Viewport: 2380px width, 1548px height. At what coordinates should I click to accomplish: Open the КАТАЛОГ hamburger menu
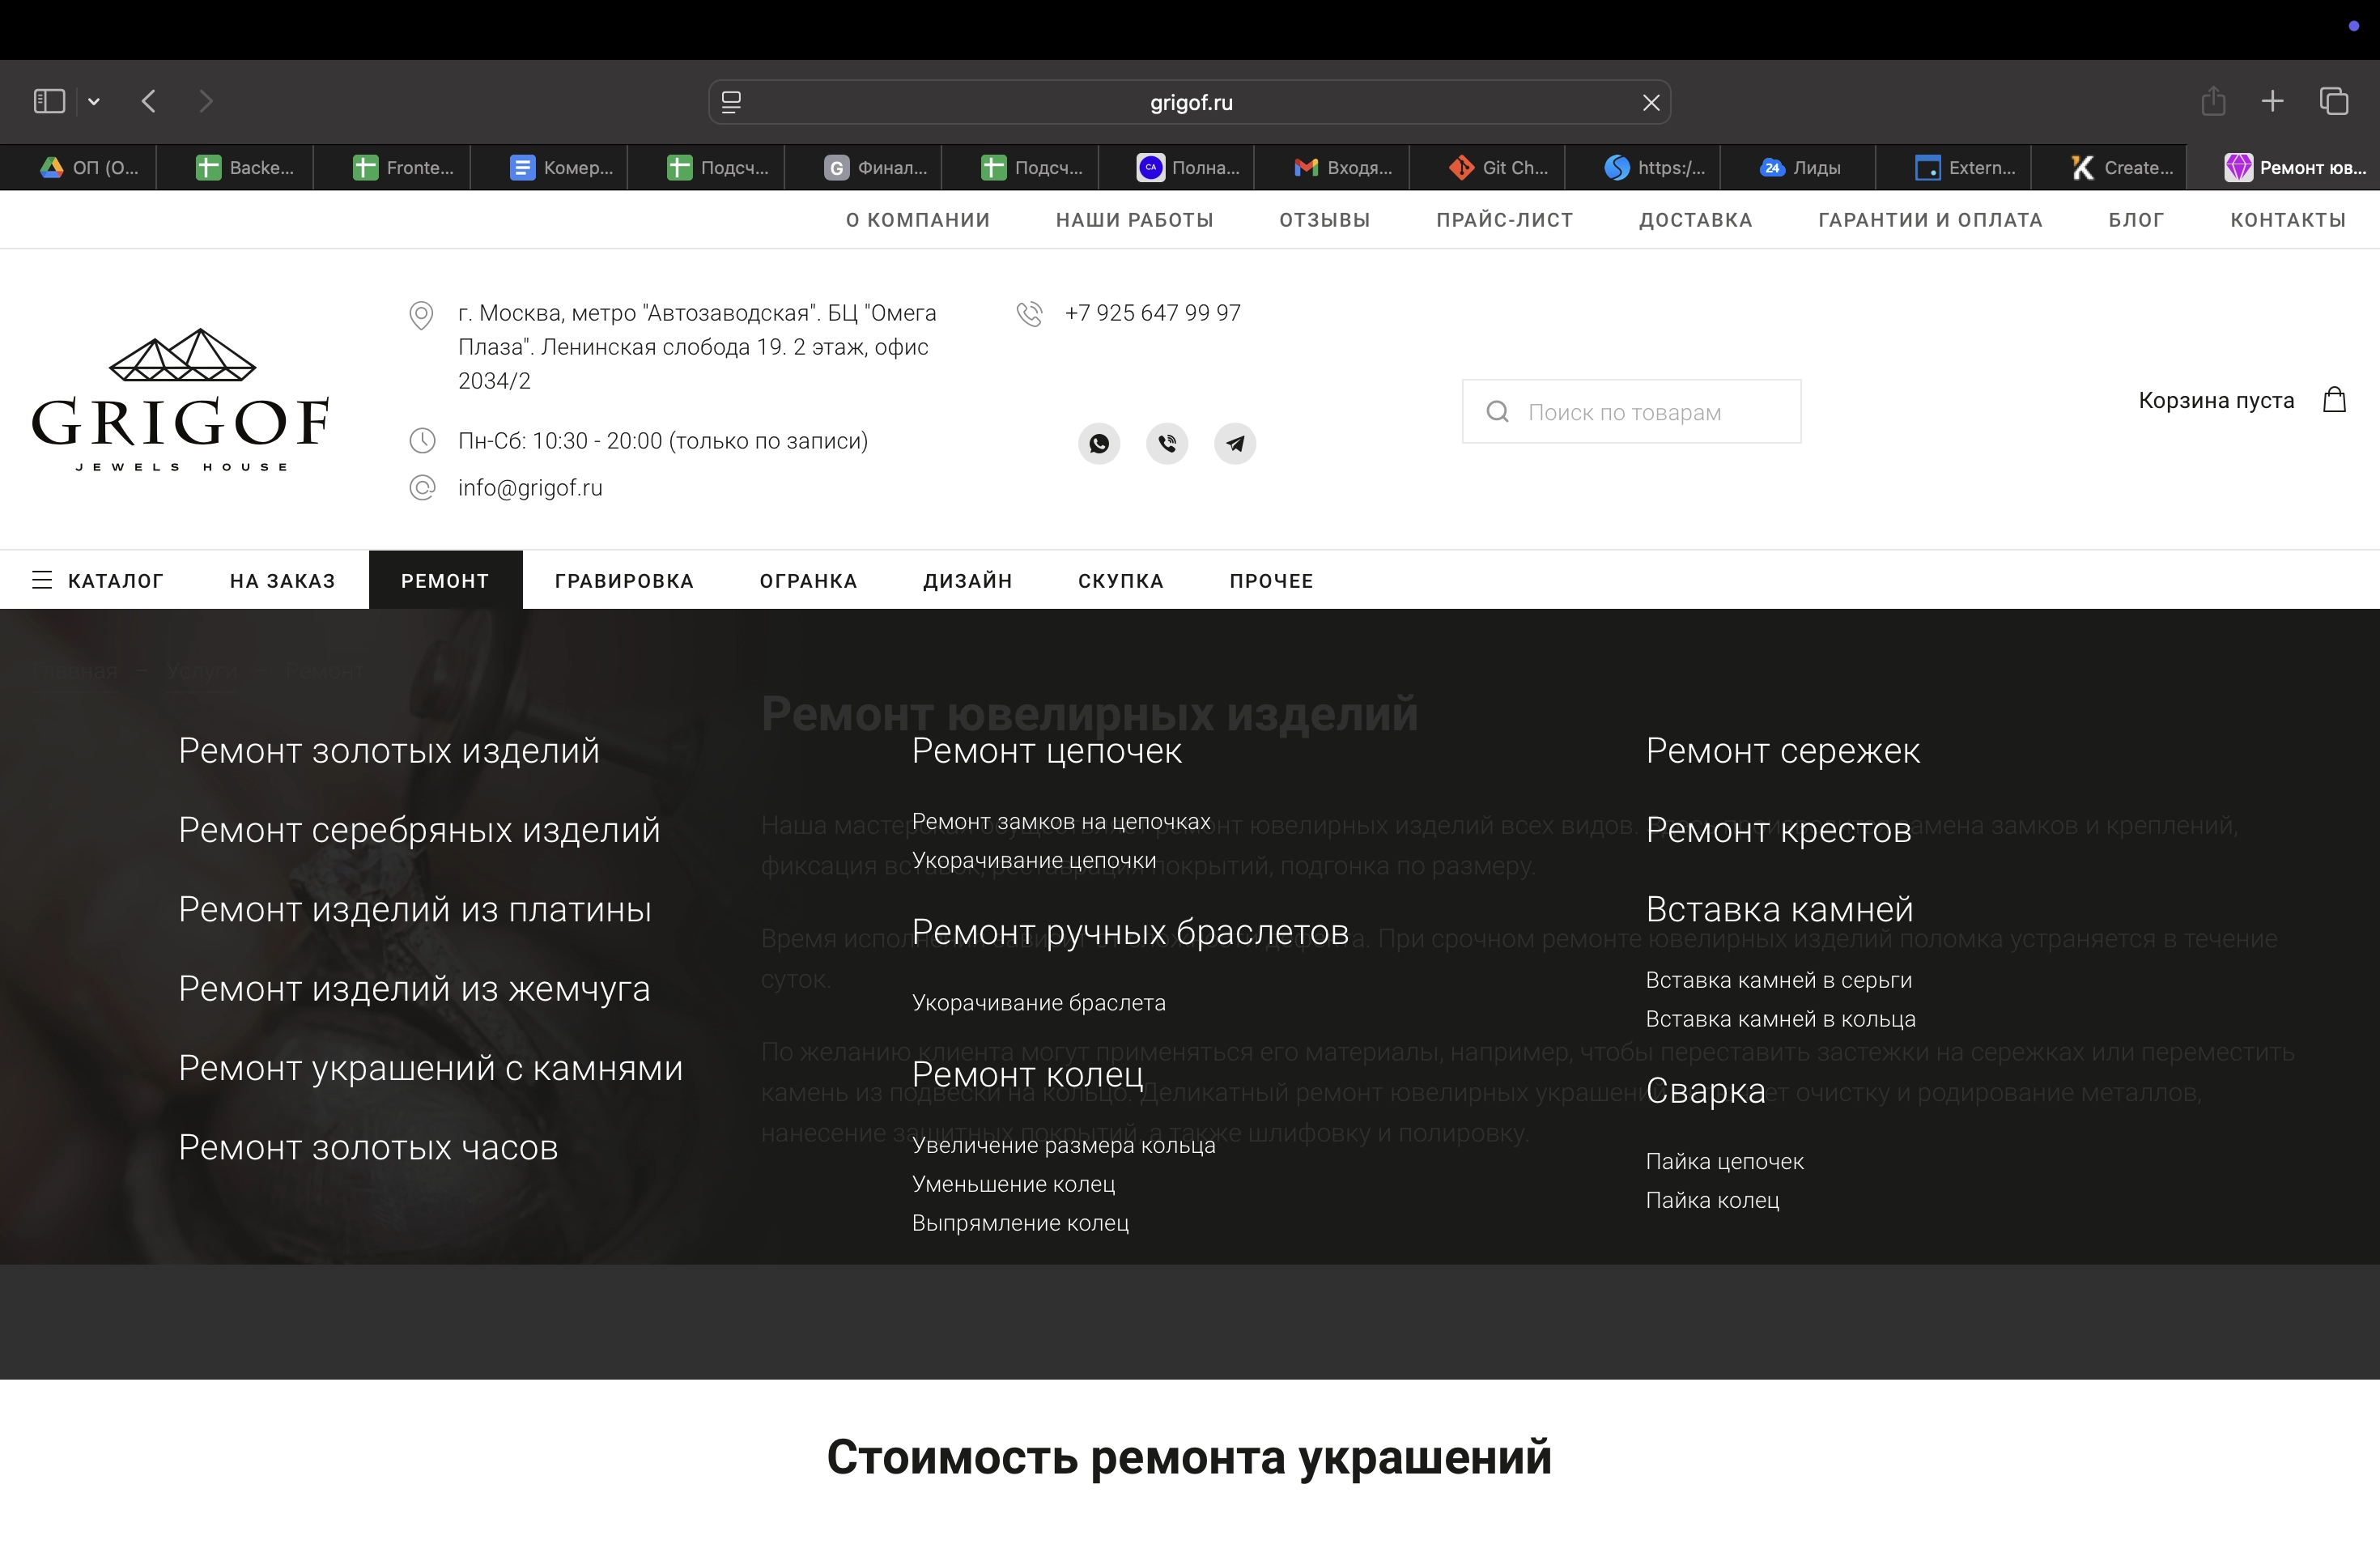(x=42, y=580)
